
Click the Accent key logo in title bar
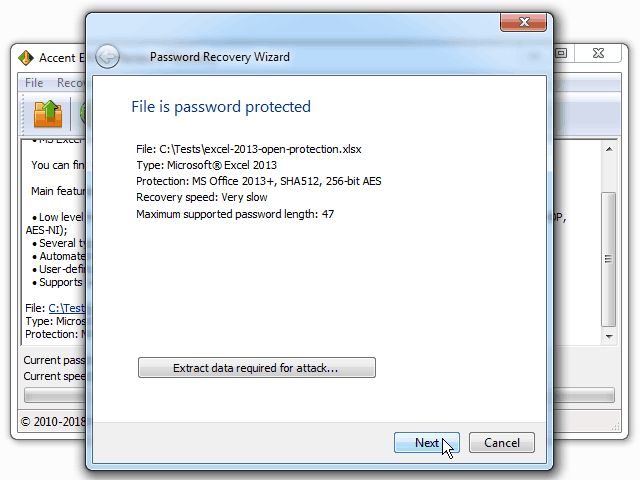pyautogui.click(x=26, y=58)
